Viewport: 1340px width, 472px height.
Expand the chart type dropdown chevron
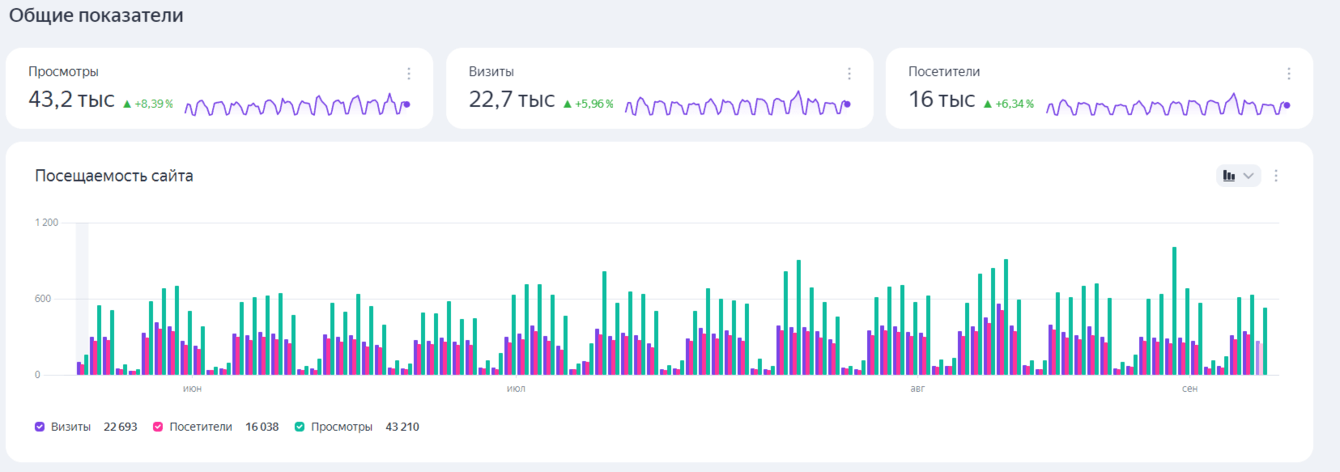point(1248,176)
